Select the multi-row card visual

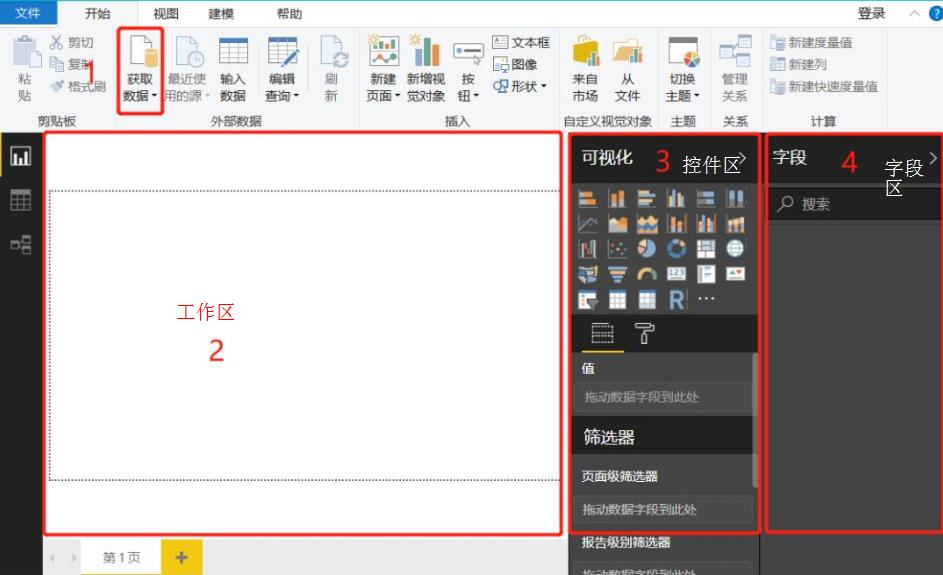pos(705,274)
